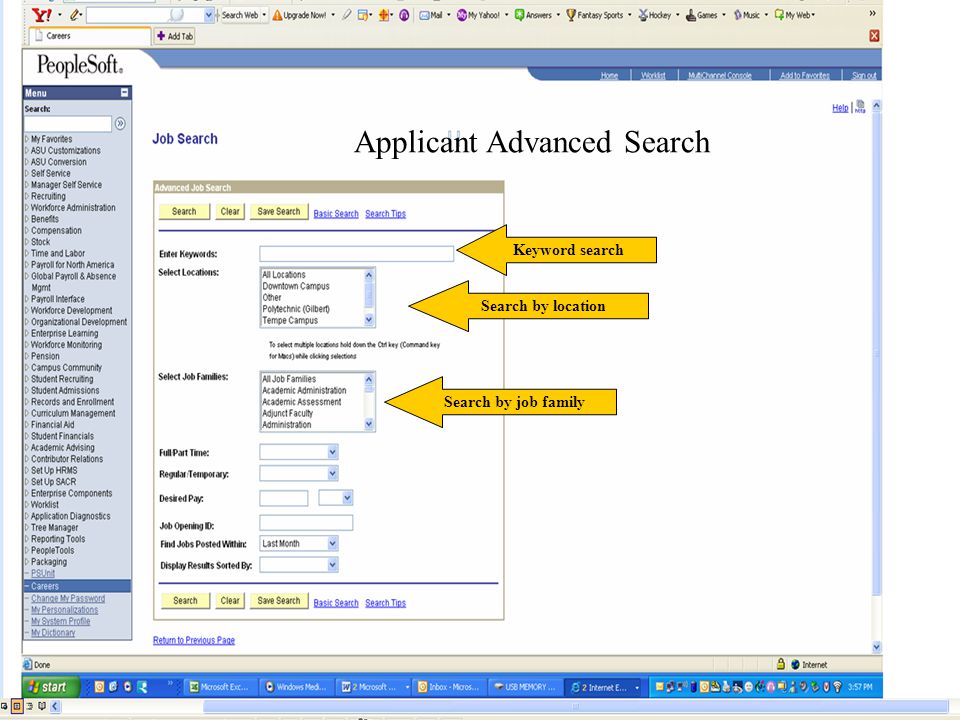Click the Add to Favorites link
The height and width of the screenshot is (720, 960).
(x=804, y=75)
